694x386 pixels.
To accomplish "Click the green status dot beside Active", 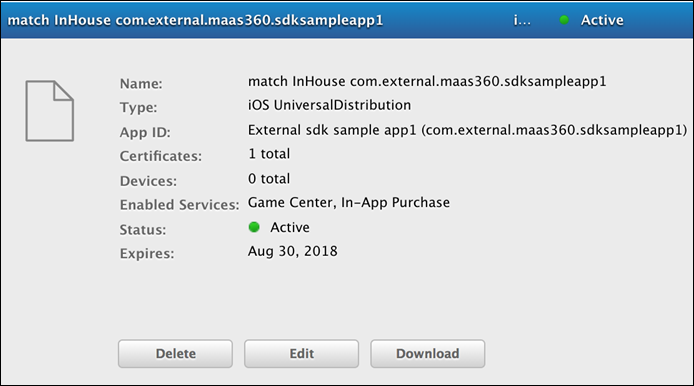I will click(x=254, y=227).
